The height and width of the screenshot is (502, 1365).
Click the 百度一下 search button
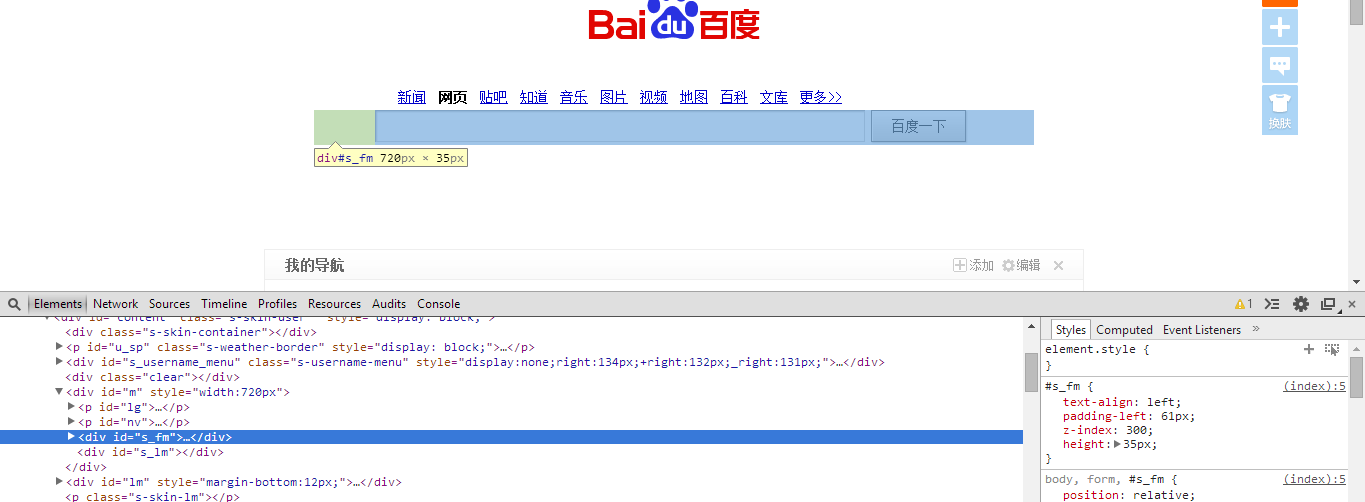coord(918,126)
